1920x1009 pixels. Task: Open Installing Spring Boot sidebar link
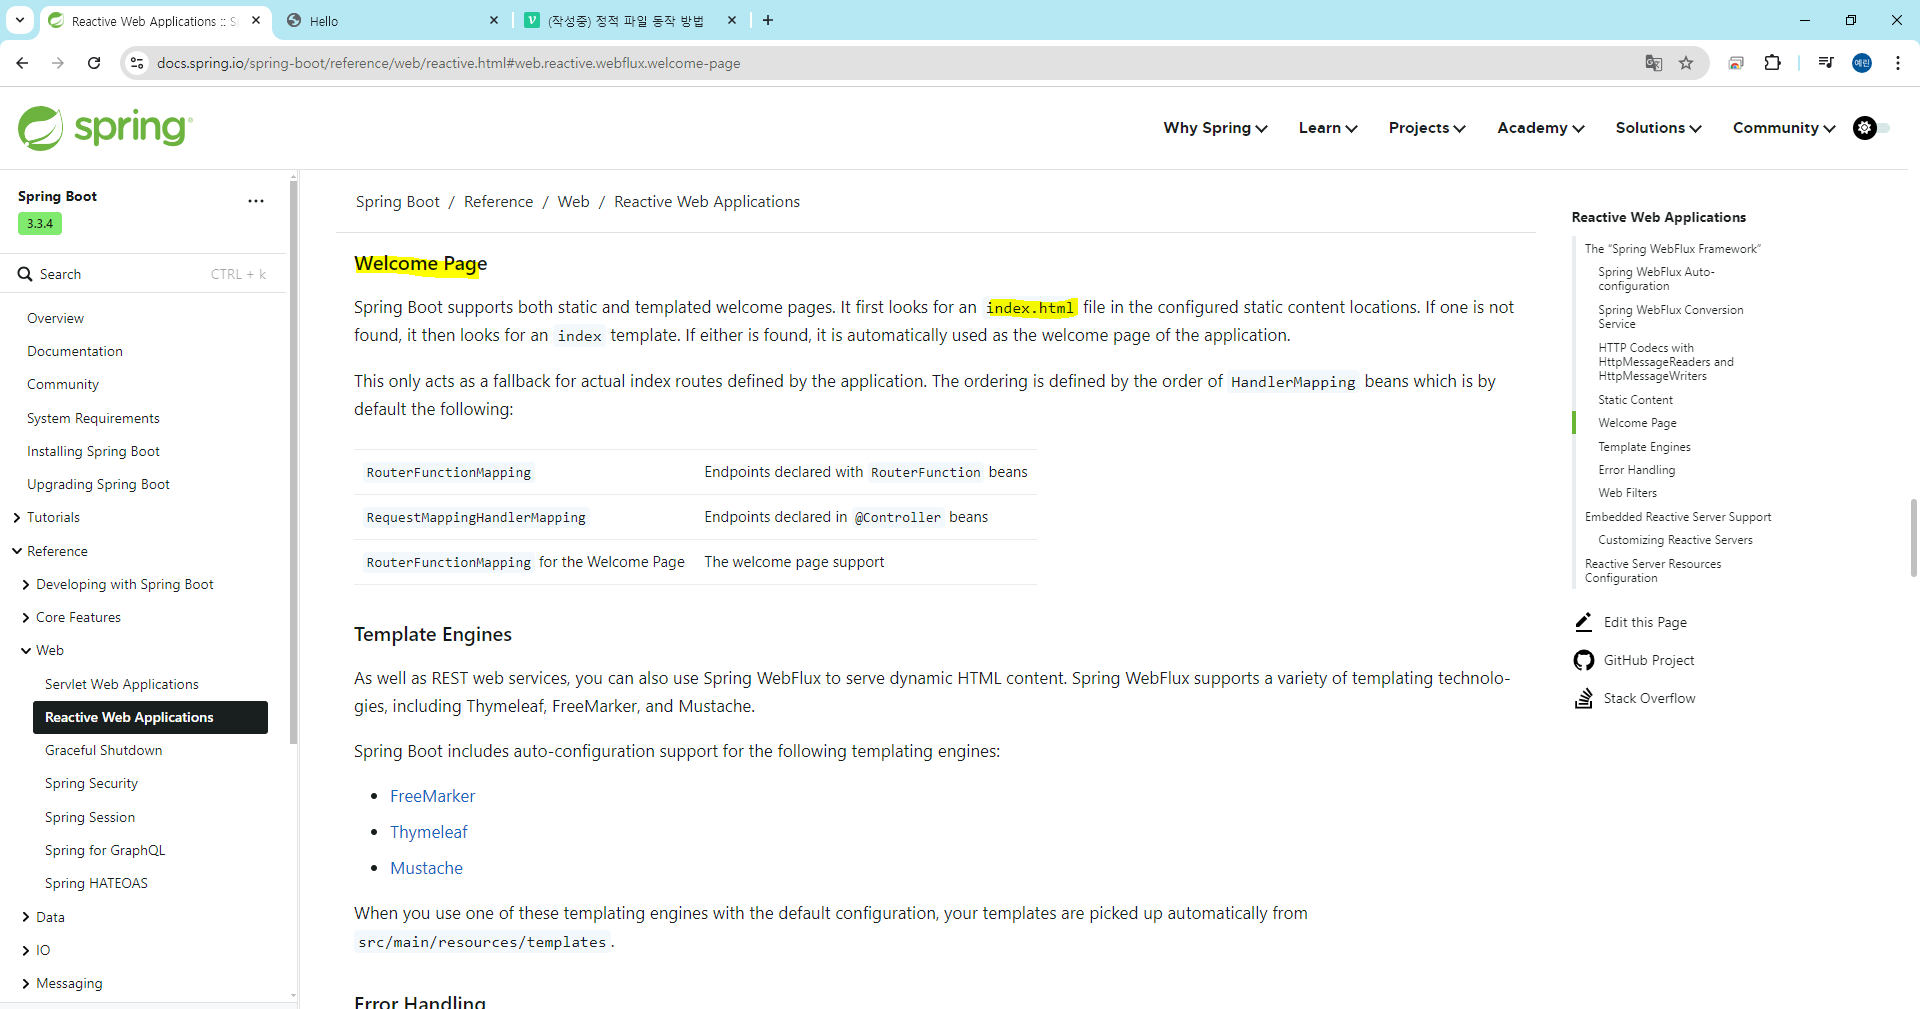pyautogui.click(x=93, y=451)
